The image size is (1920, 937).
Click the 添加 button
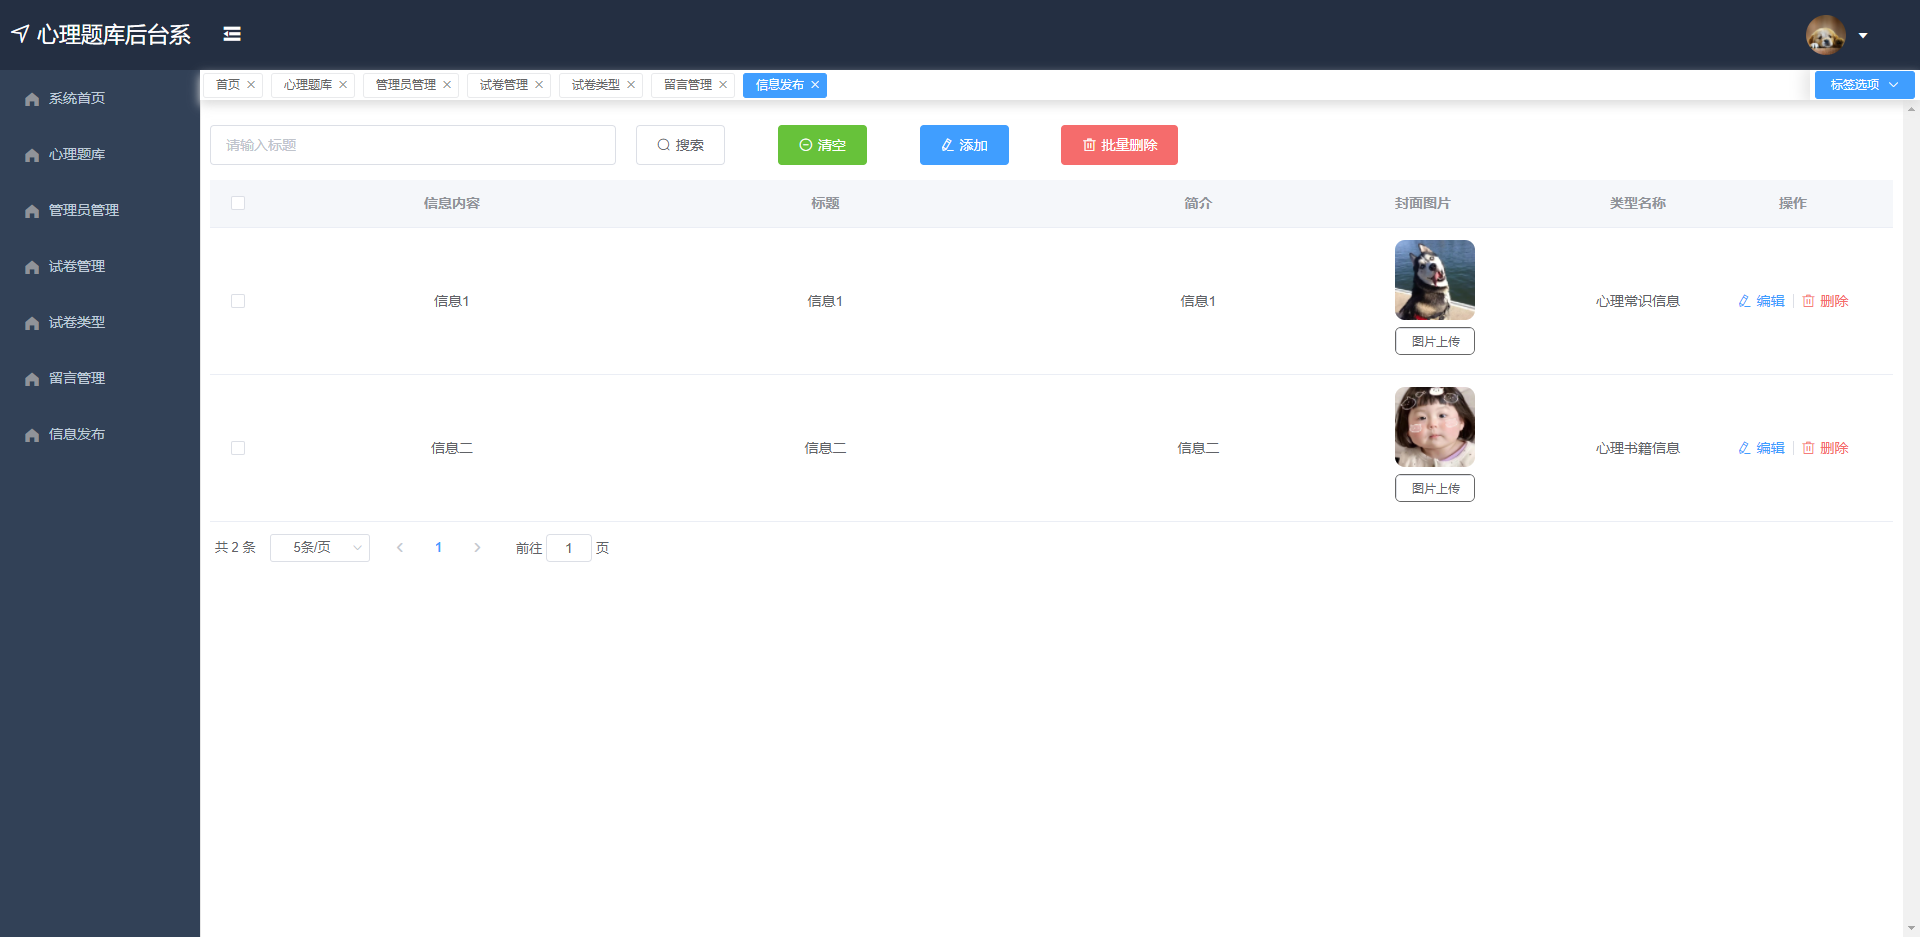964,145
